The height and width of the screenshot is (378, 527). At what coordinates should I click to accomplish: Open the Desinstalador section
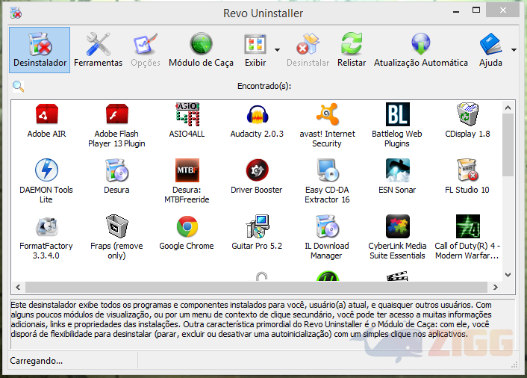point(40,50)
